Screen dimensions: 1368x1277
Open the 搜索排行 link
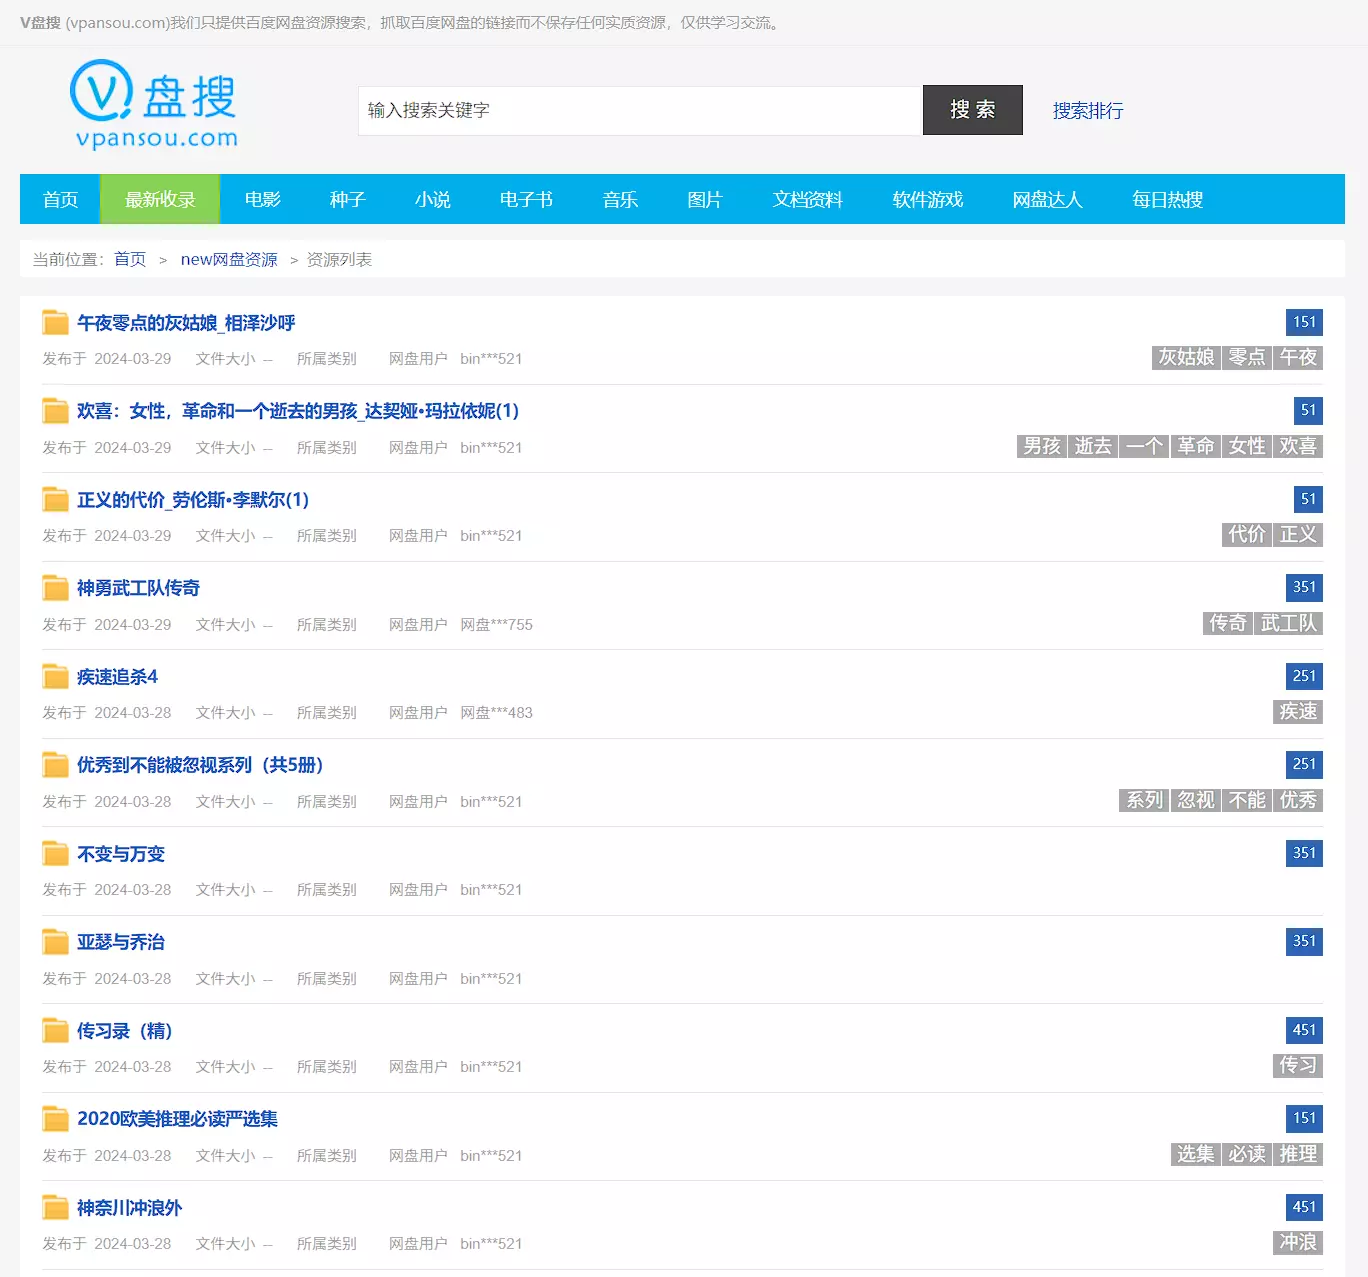click(1087, 111)
